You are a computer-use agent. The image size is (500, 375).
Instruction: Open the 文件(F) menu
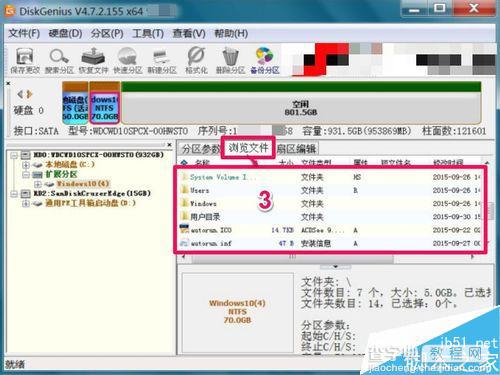pos(24,33)
